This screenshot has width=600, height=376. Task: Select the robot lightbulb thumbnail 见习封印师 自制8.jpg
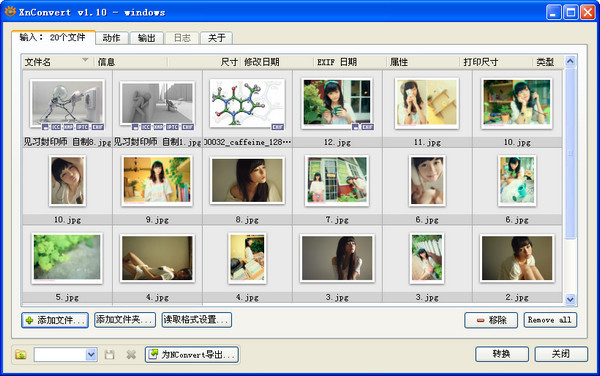tap(67, 104)
